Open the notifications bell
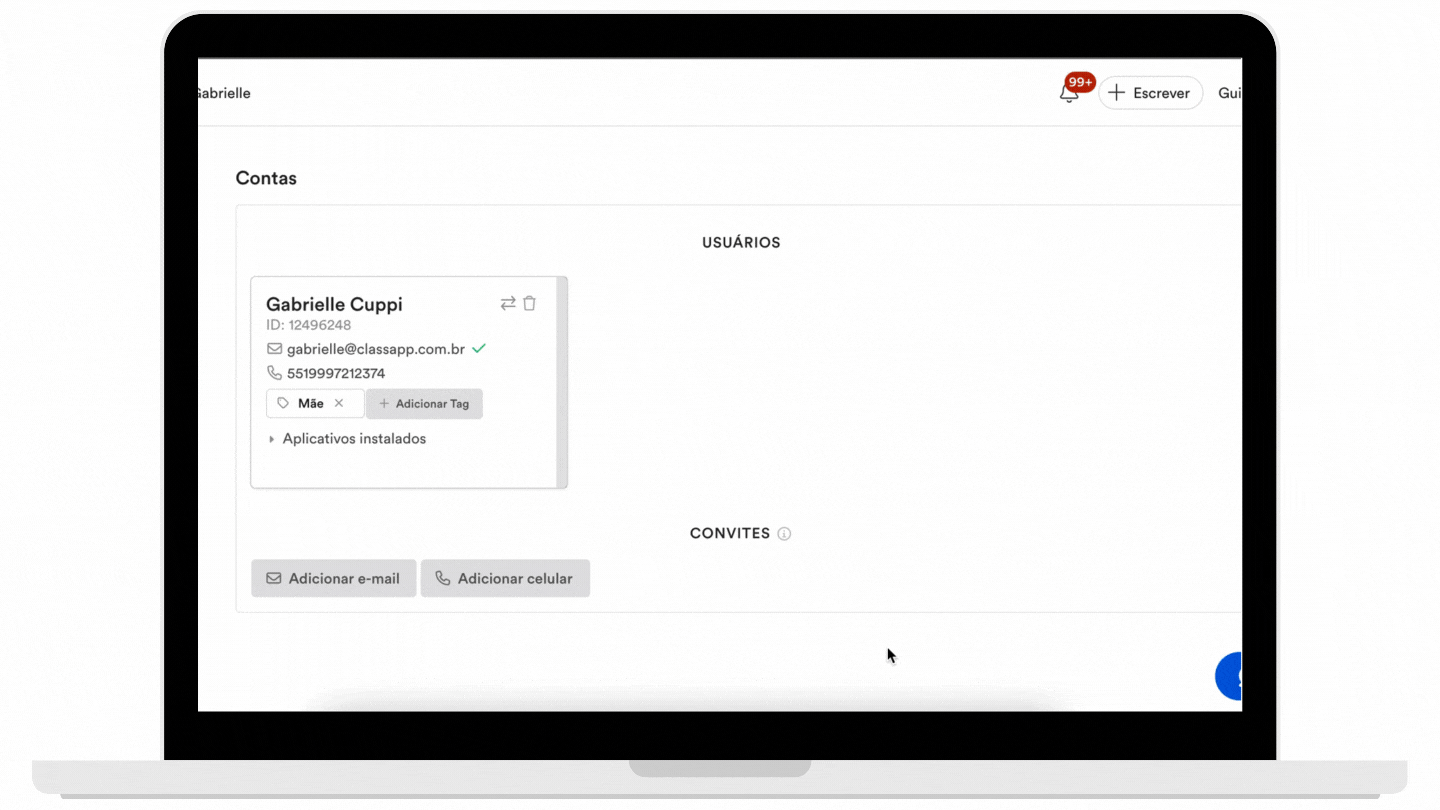 point(1069,94)
